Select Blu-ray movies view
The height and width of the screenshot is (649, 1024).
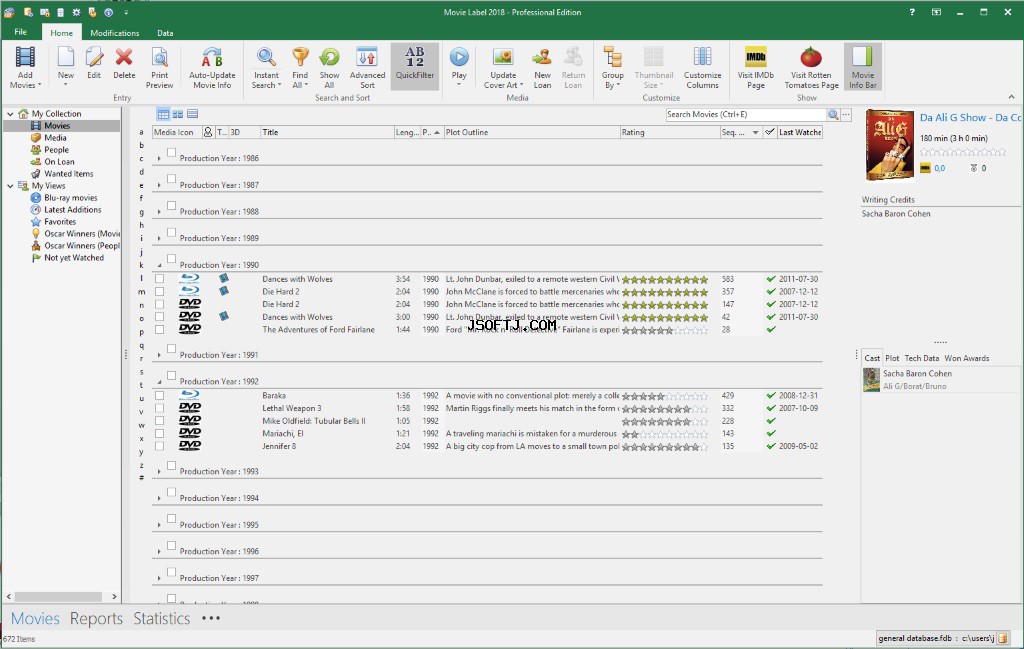tap(71, 198)
